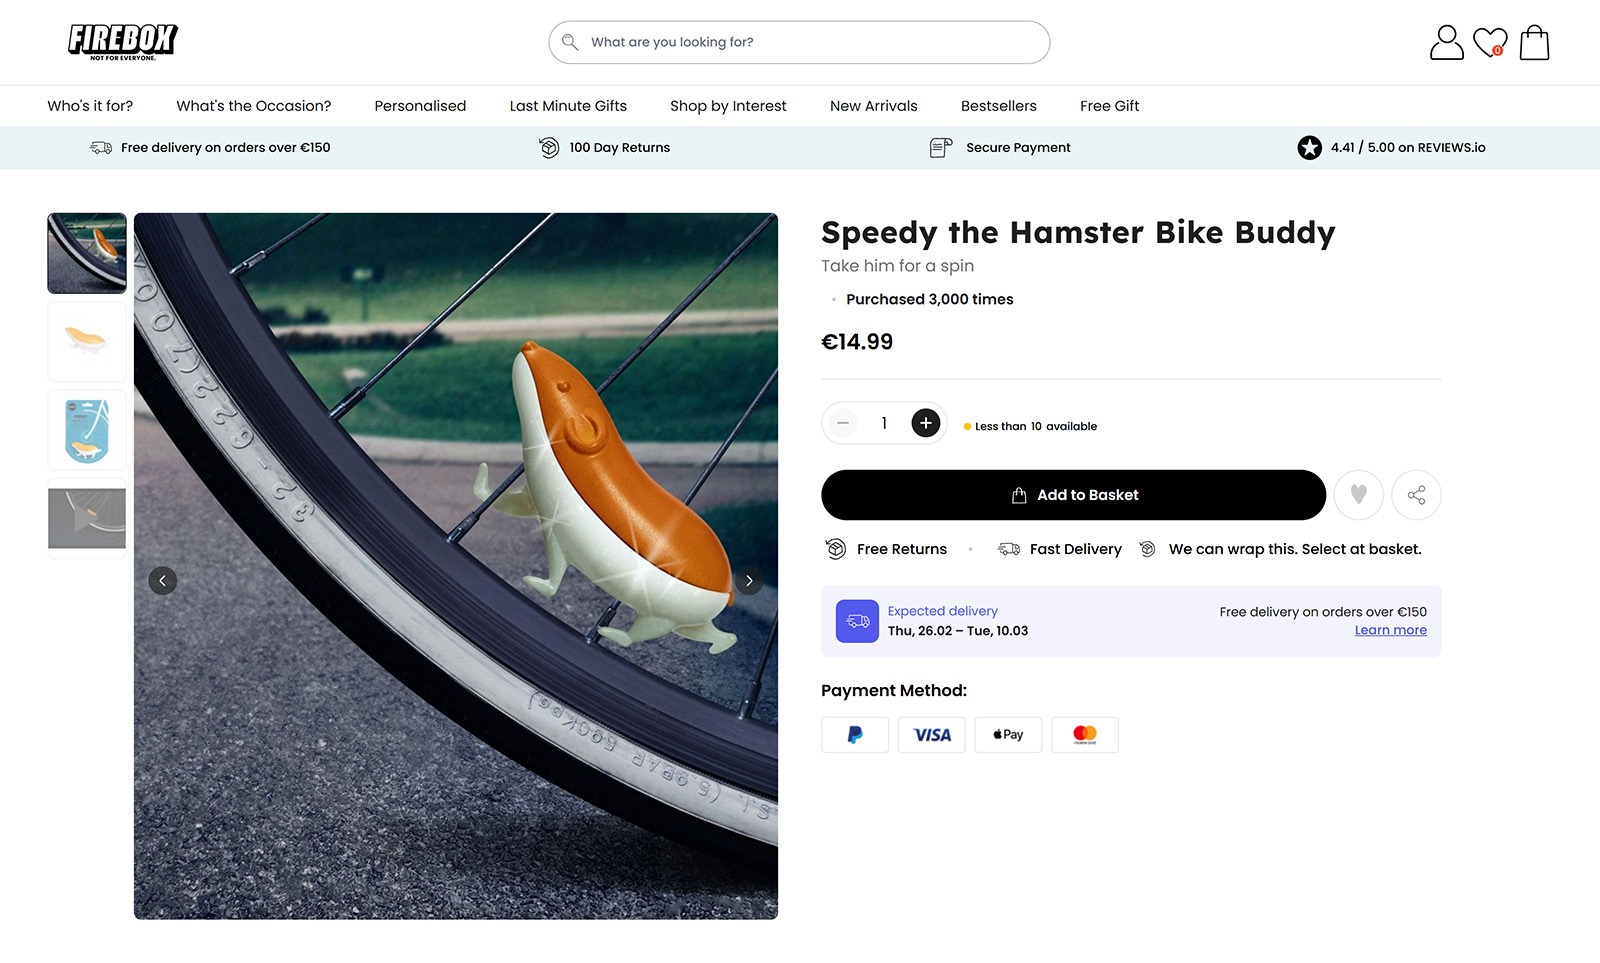Click the Add to Basket button
Viewport: 1600px width, 963px height.
1073,494
